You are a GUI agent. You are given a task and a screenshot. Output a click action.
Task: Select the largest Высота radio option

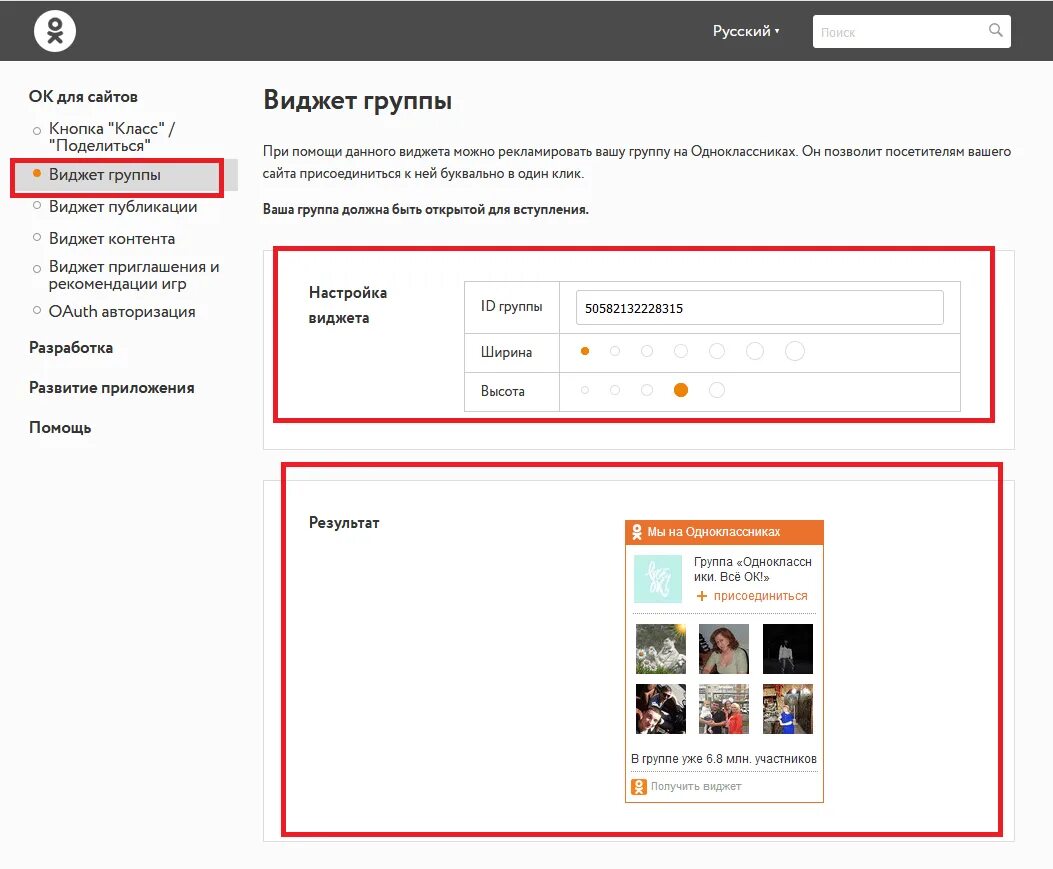pos(717,390)
